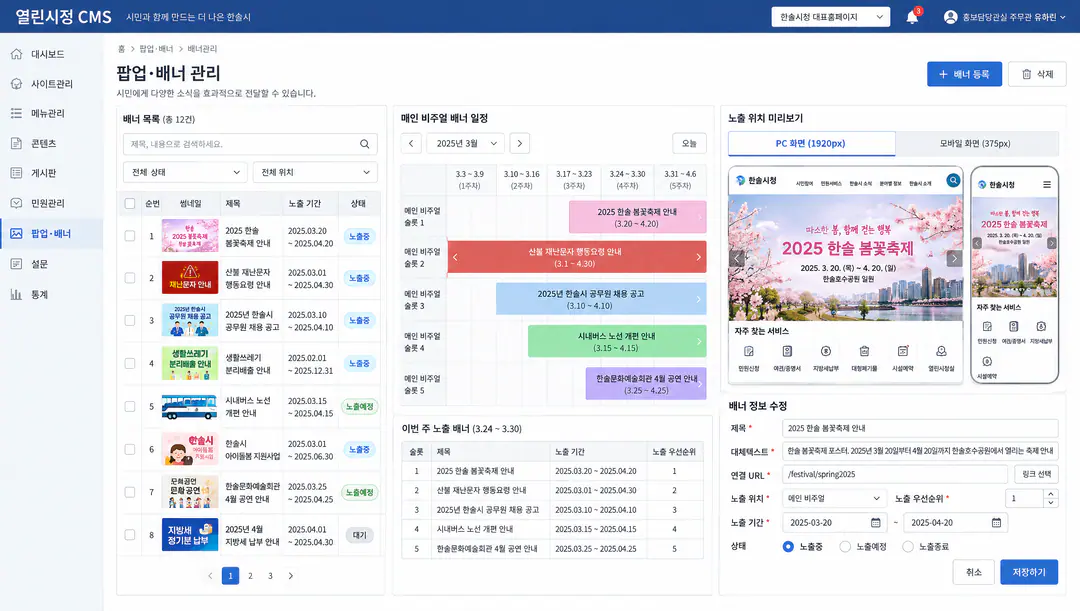
Task: Go to previous month in schedule
Action: [x=411, y=143]
